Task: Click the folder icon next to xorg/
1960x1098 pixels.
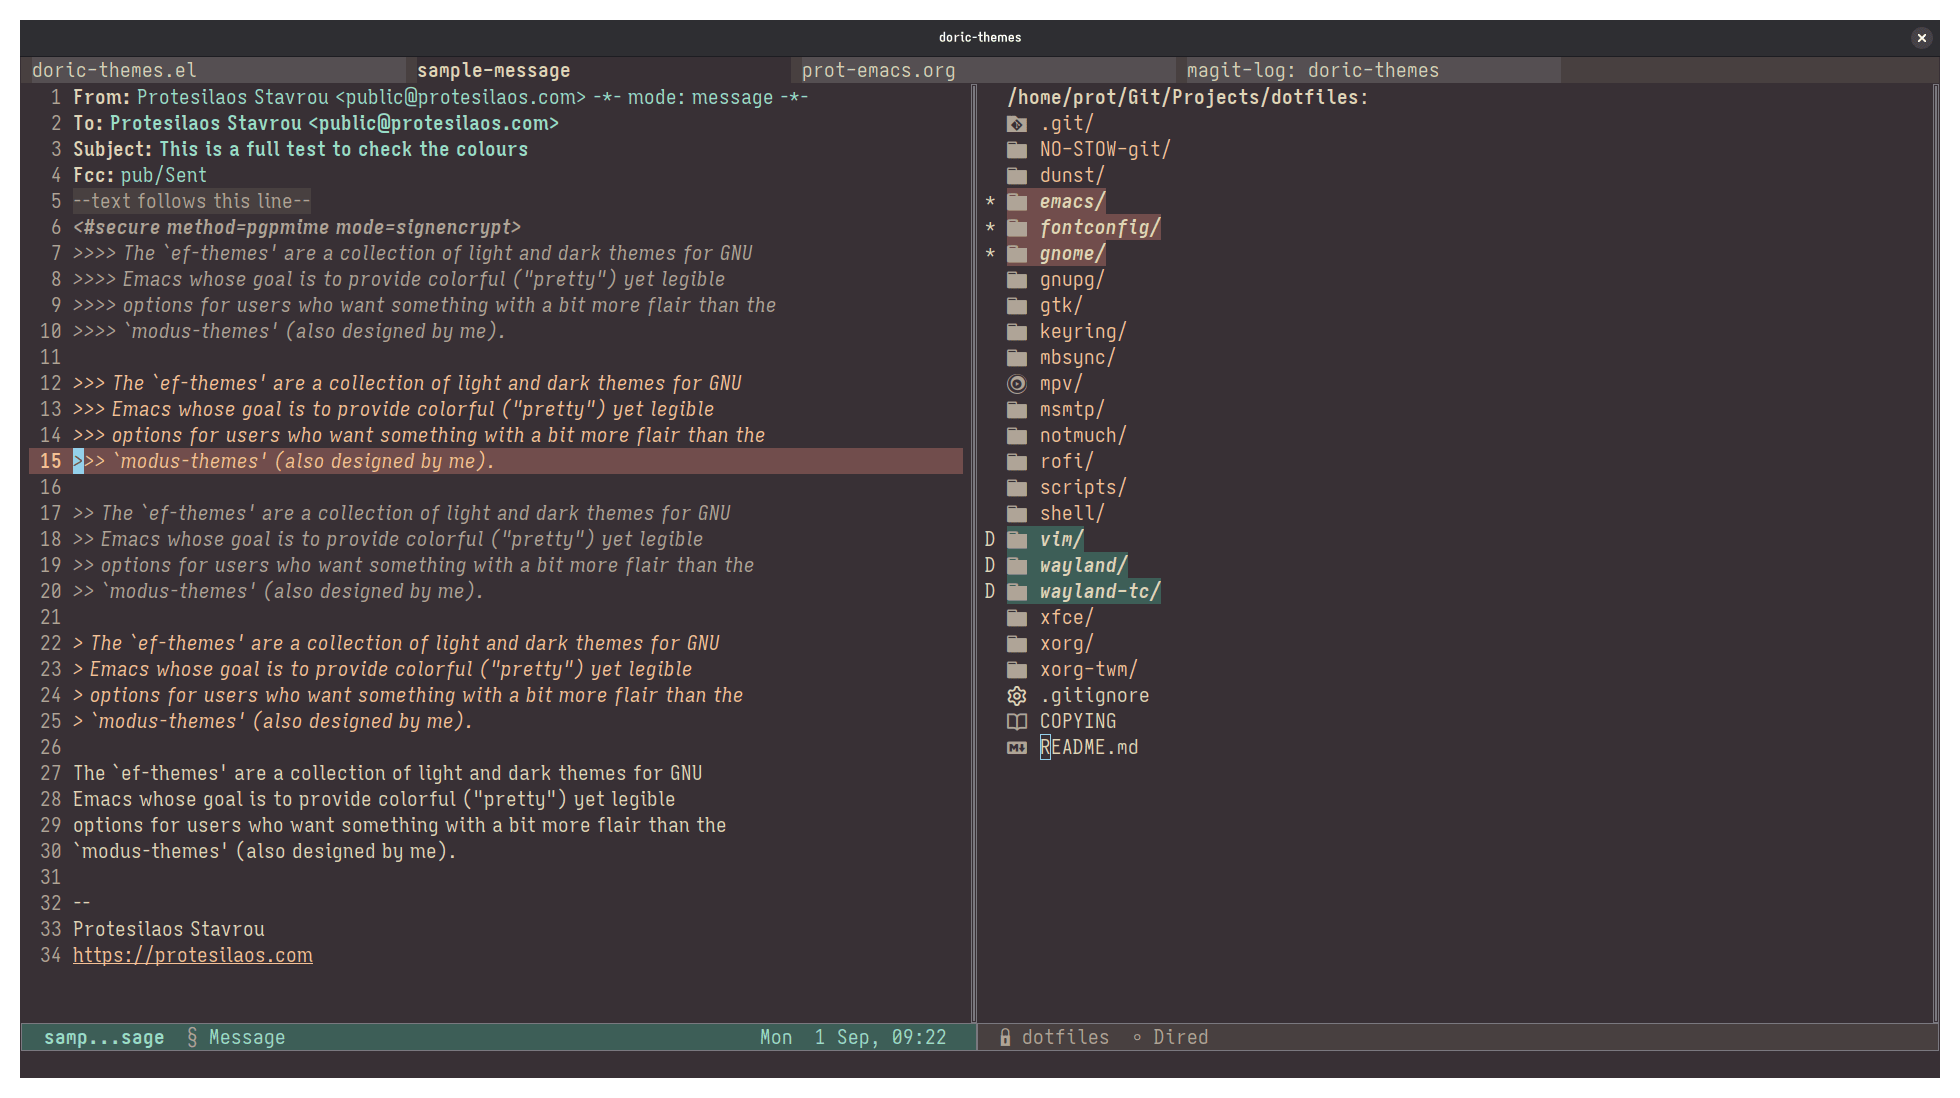Action: point(1016,644)
